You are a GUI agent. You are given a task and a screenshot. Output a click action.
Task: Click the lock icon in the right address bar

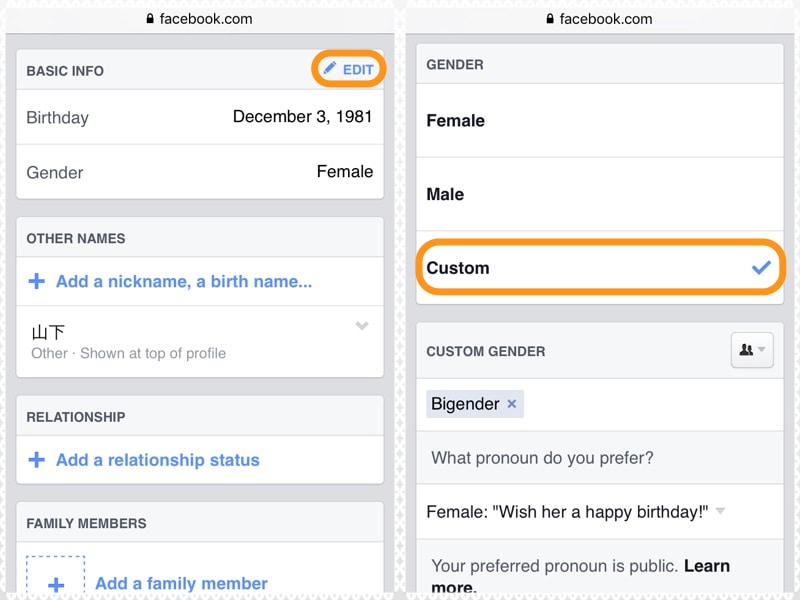(549, 18)
